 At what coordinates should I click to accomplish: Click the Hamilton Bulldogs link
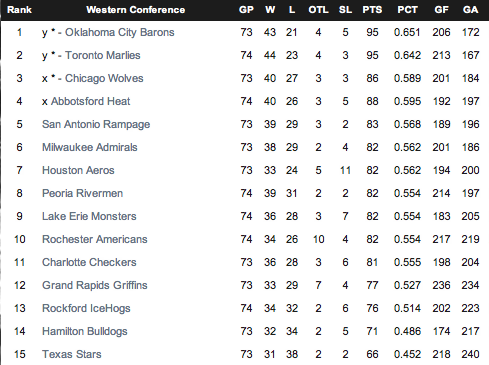tap(85, 331)
